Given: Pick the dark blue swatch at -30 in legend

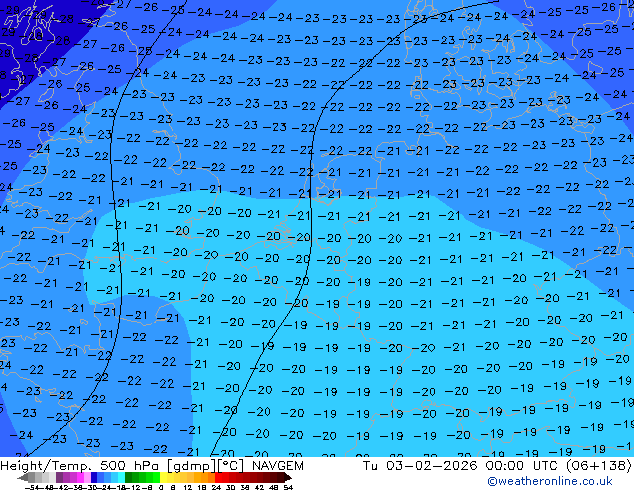Looking at the screenshot, I should [94, 477].
